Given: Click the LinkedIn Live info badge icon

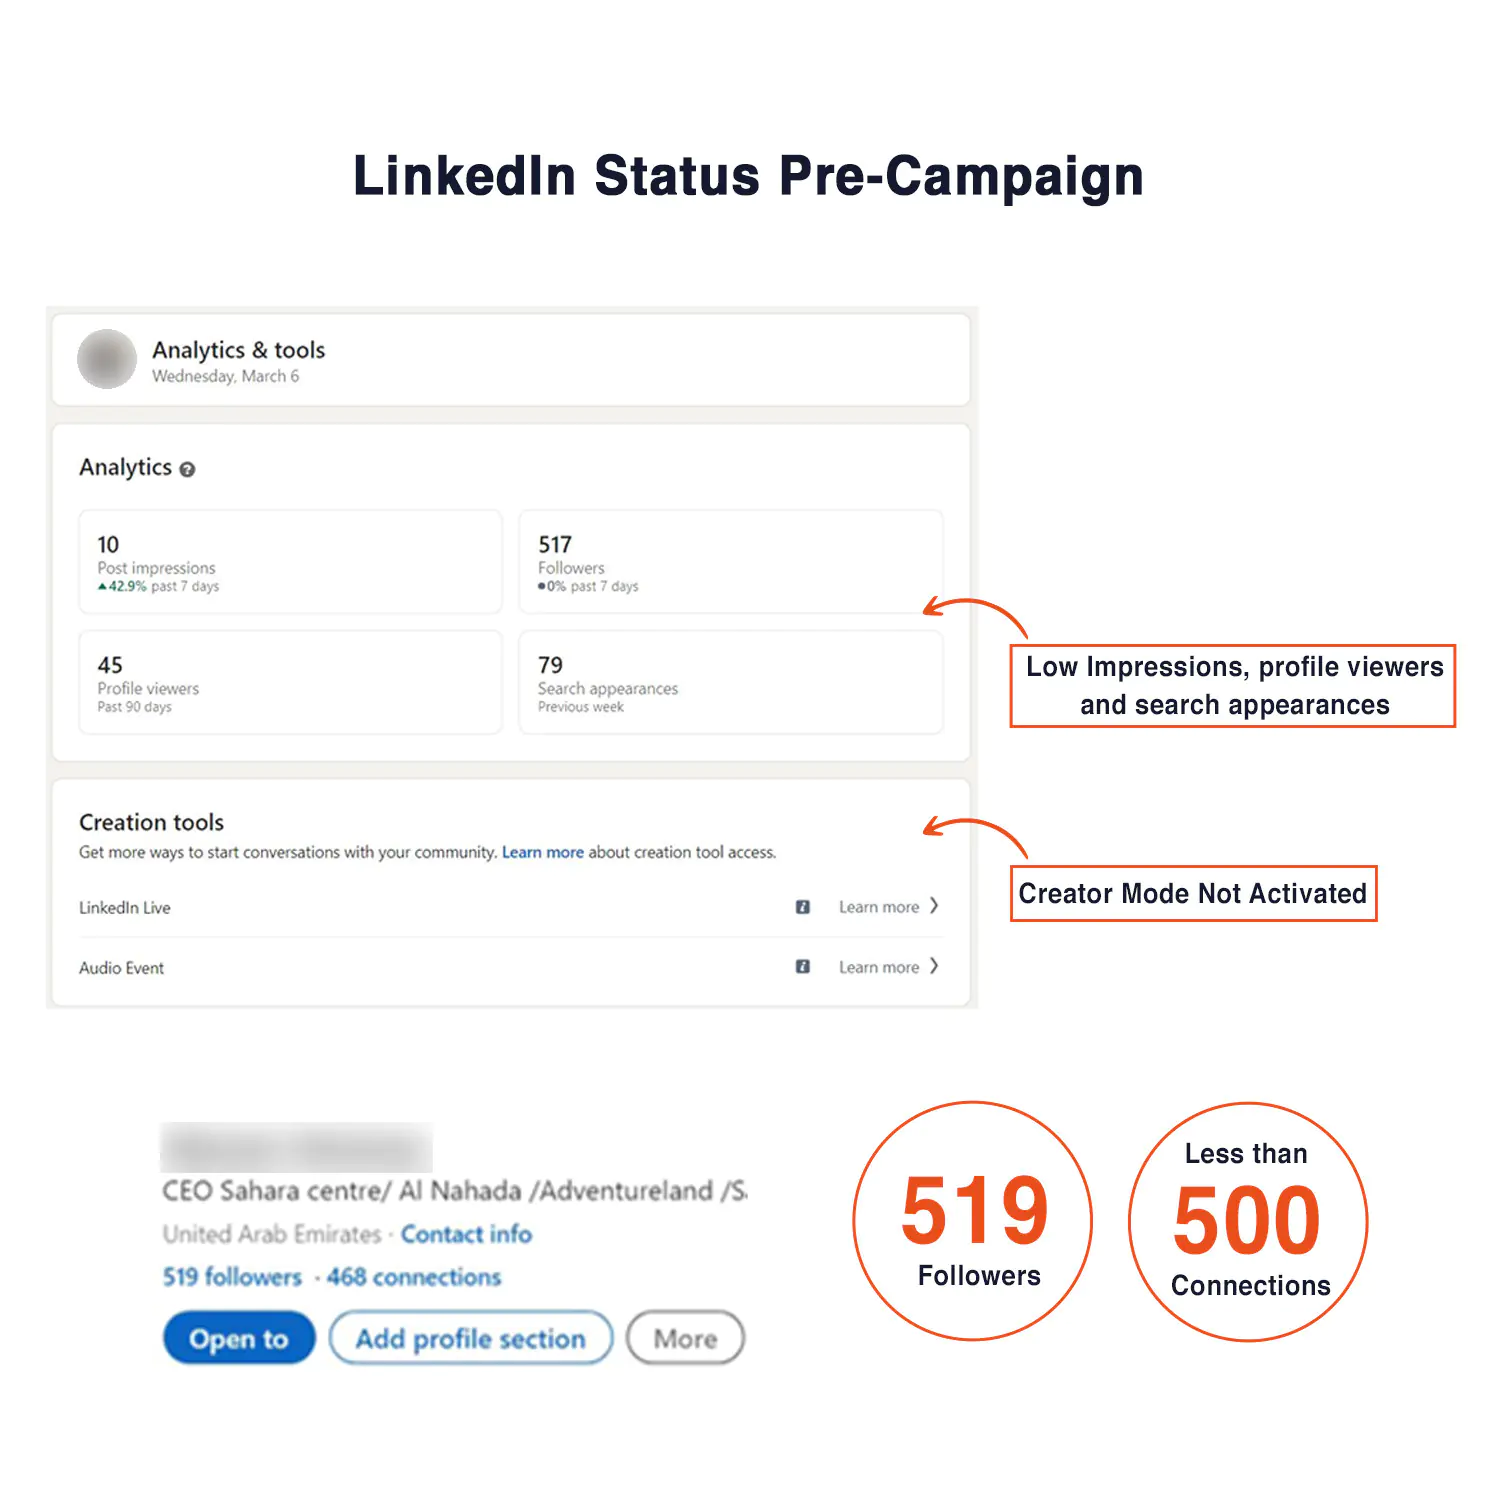Looking at the screenshot, I should [x=802, y=907].
